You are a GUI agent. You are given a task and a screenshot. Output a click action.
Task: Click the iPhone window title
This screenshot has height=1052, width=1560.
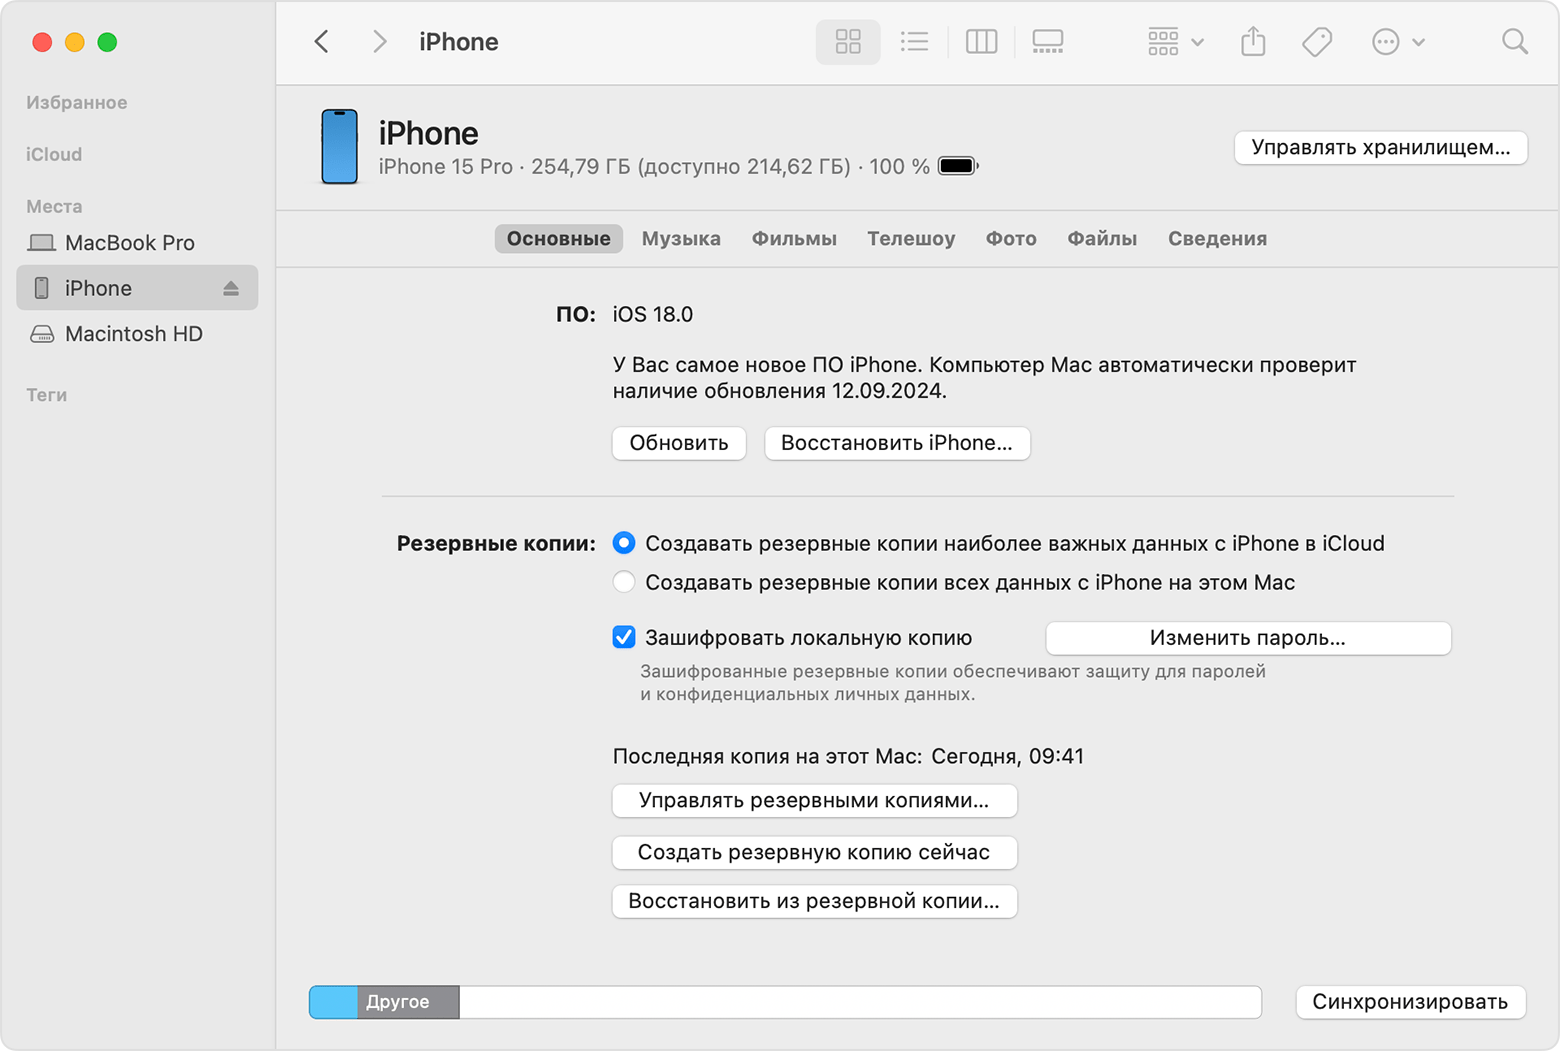[459, 42]
